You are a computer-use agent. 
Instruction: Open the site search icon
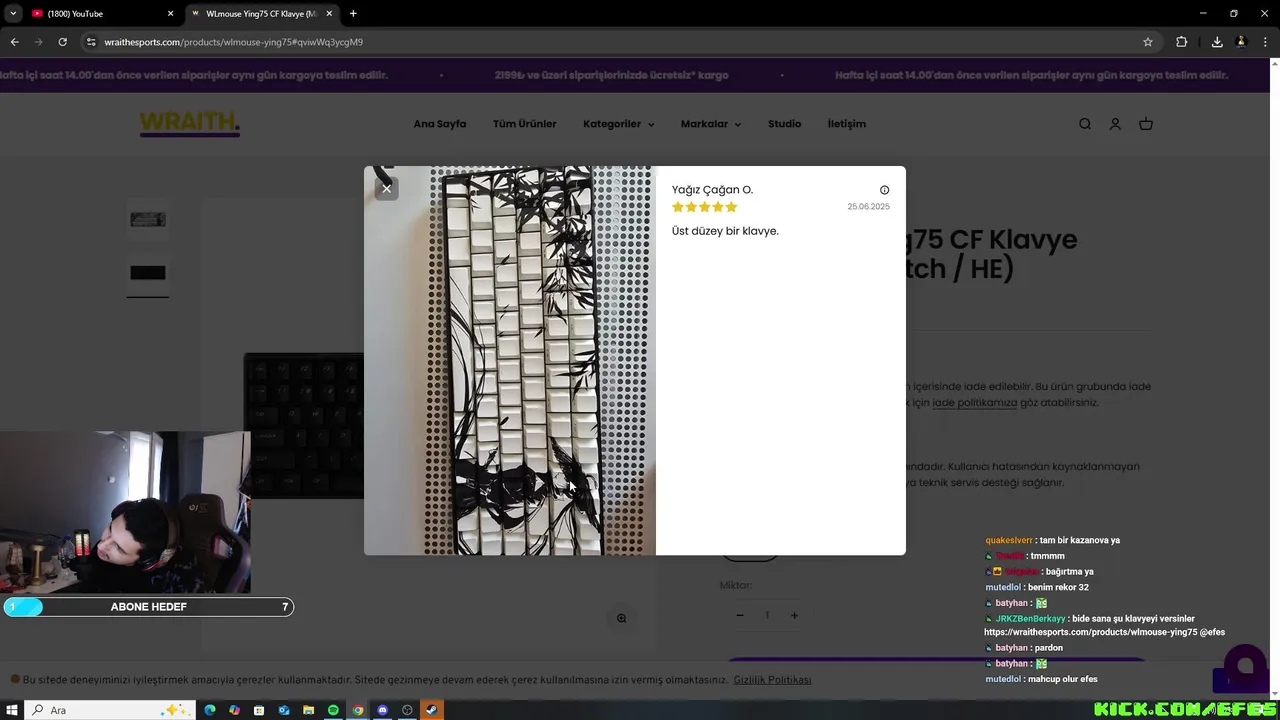tap(1085, 124)
